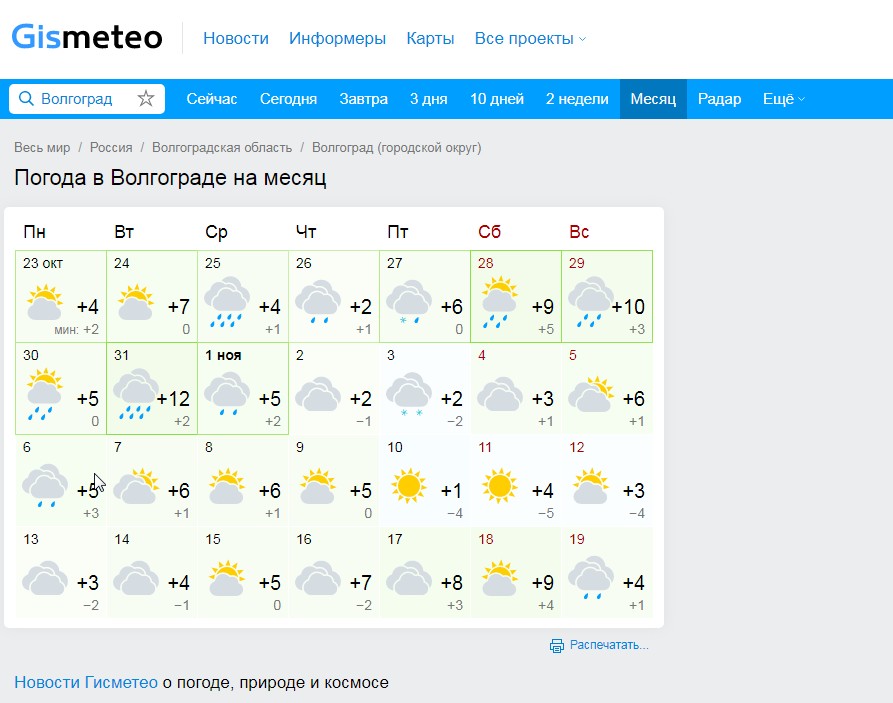Click the November 6 day cell
The image size is (893, 703).
[x=61, y=480]
